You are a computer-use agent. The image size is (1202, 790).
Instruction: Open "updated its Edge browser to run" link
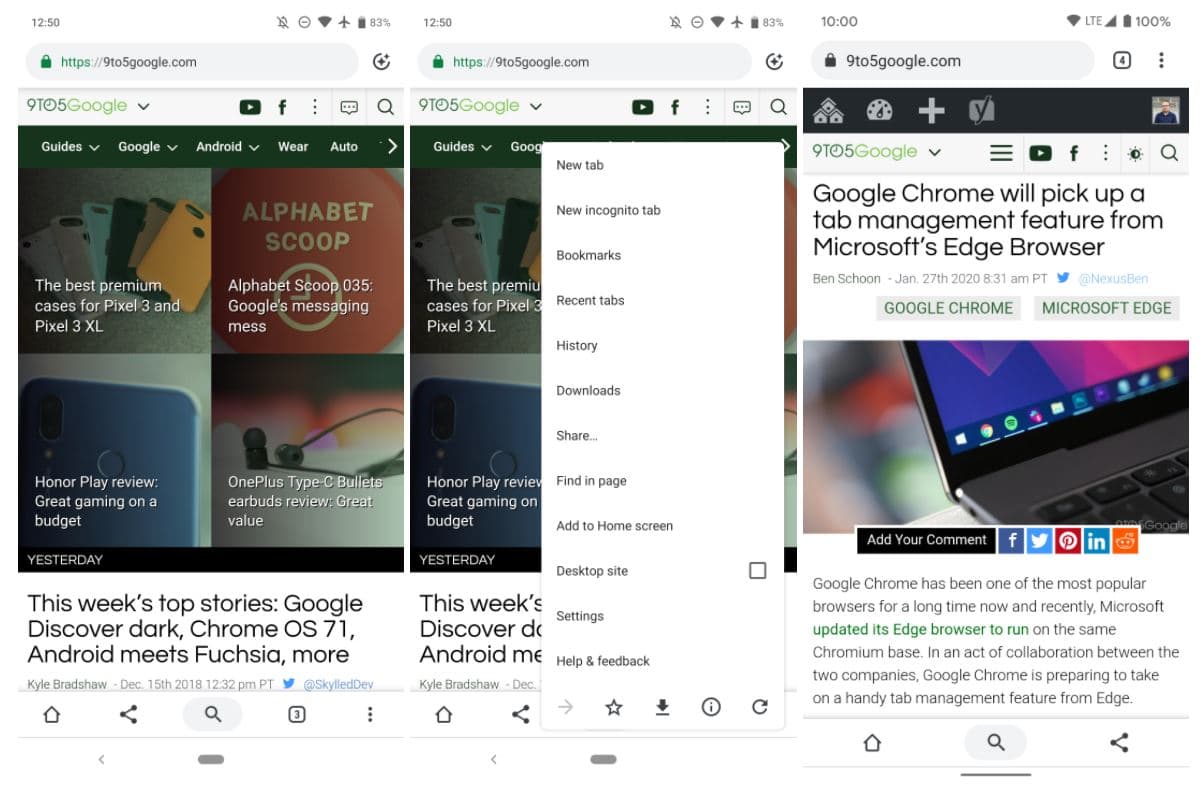pyautogui.click(x=920, y=630)
